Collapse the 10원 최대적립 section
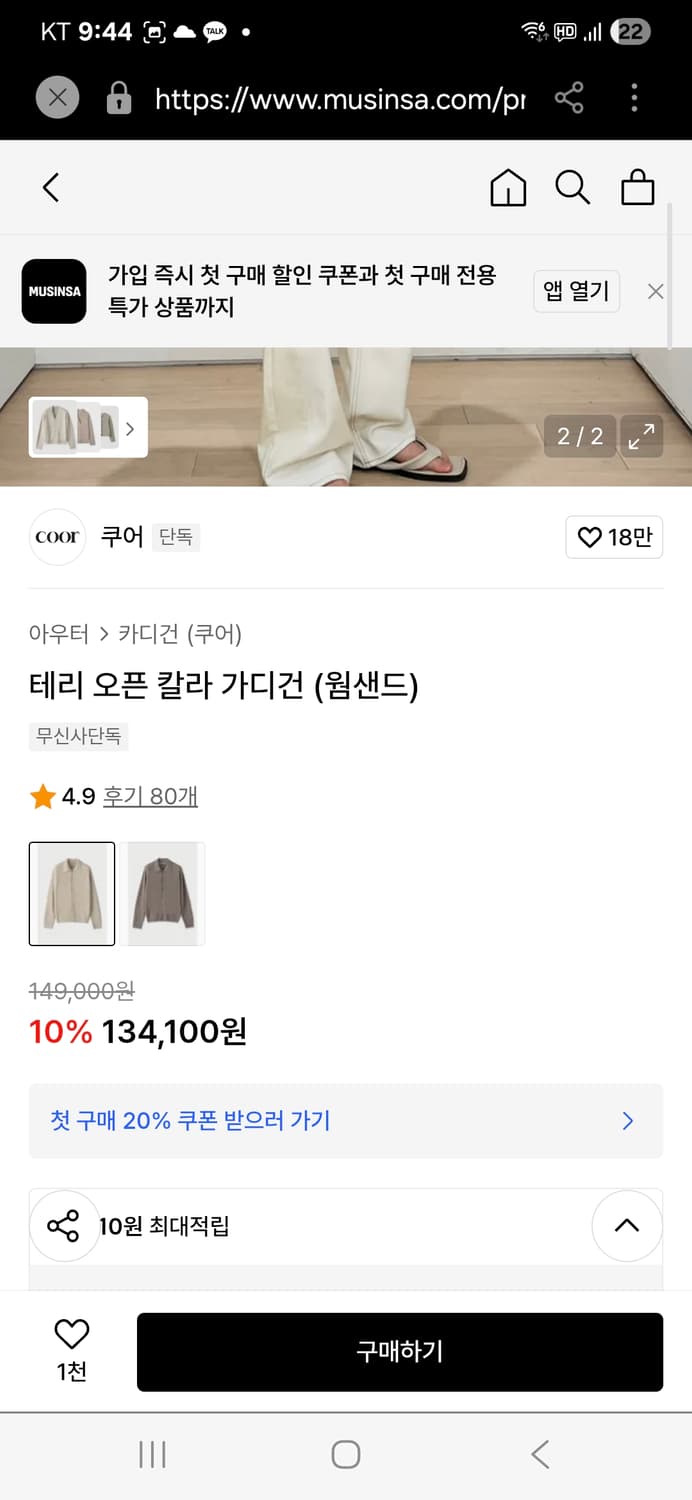Screen dimensions: 692x1500 pos(627,1226)
